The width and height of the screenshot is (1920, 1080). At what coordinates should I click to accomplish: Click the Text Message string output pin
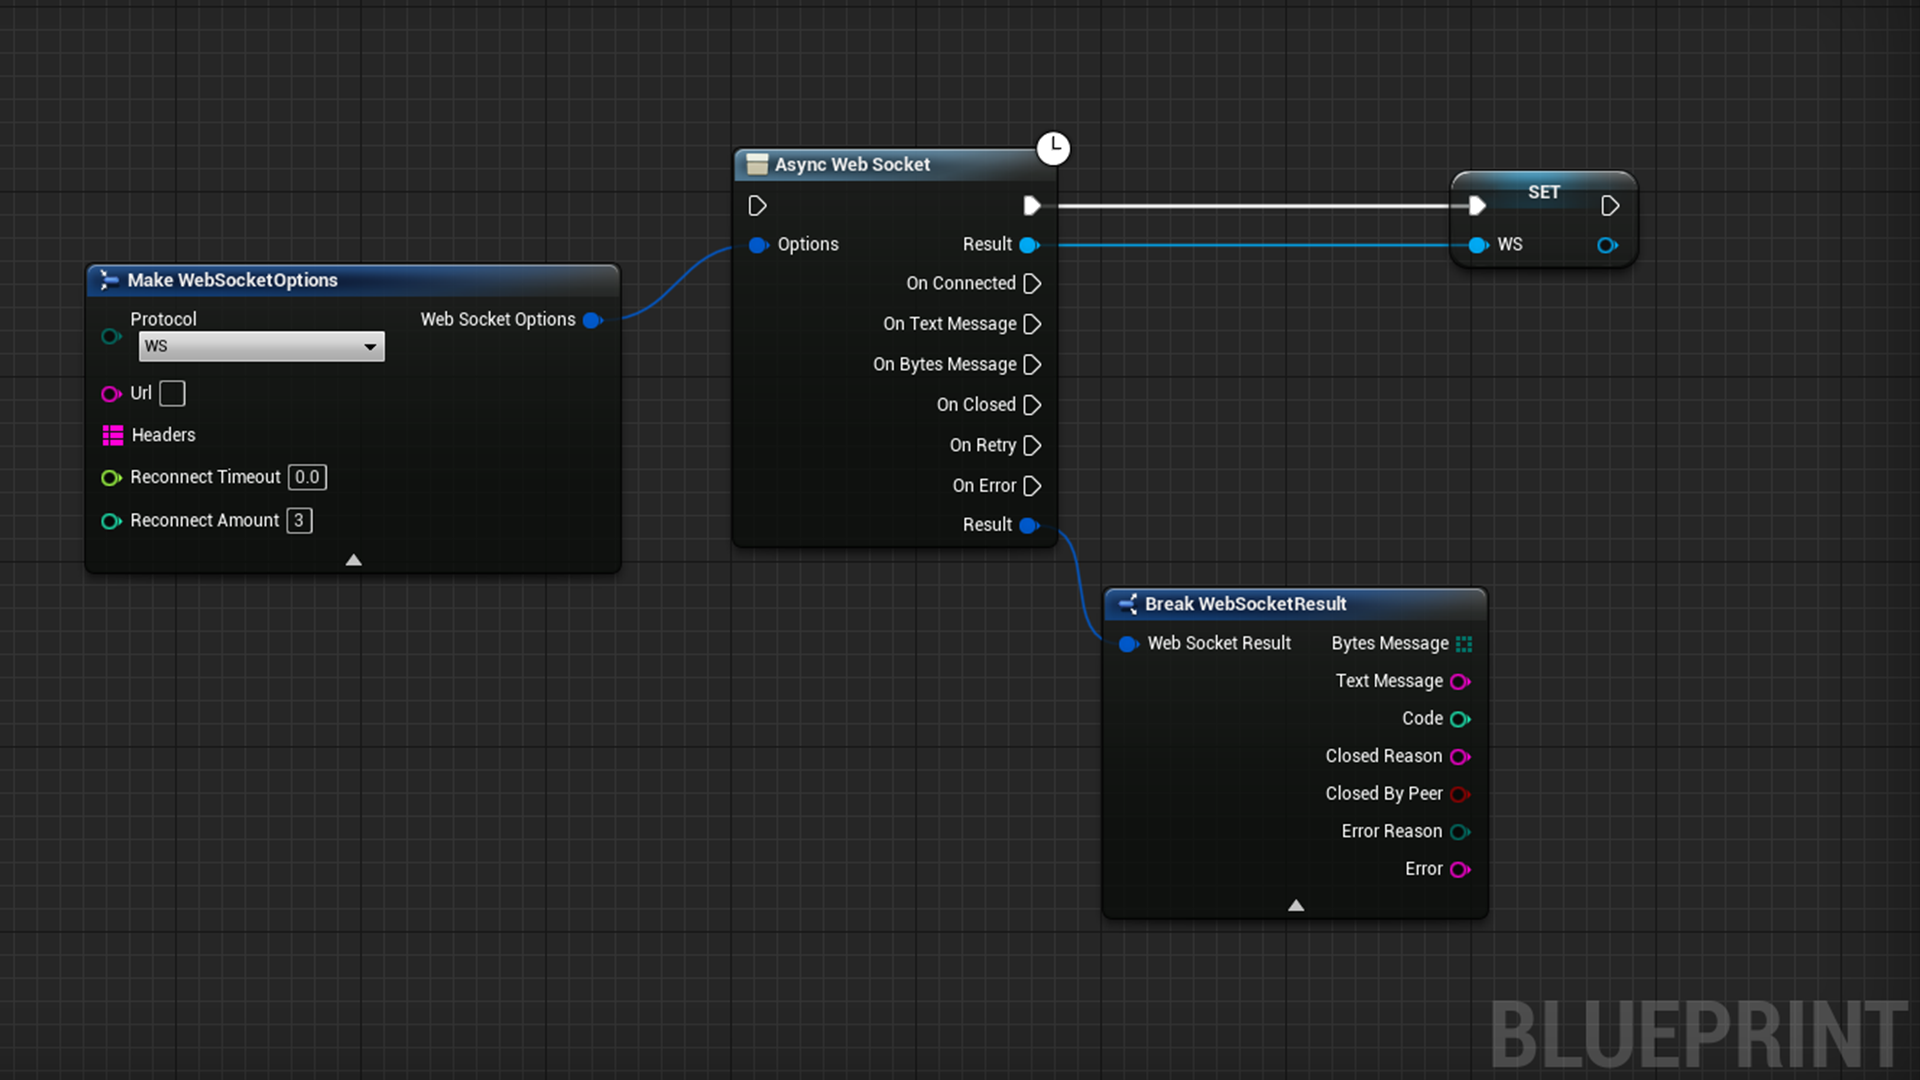coord(1459,682)
